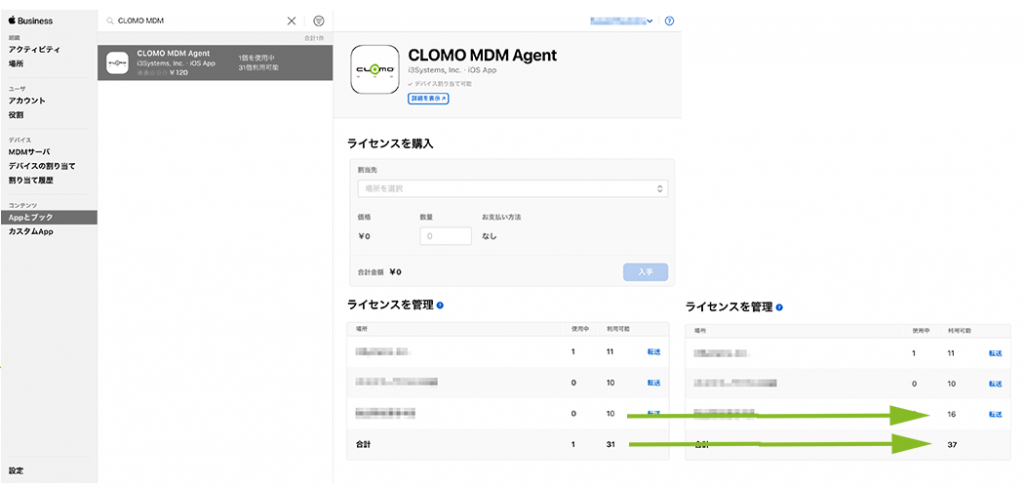Open the account name dropdown at top
Image resolution: width=1024 pixels, height=488 pixels.
pos(621,21)
